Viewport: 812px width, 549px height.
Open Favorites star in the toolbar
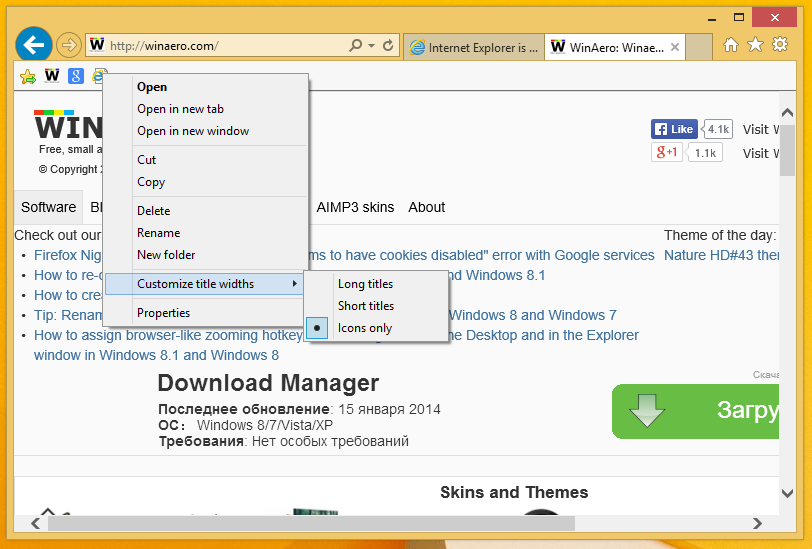[755, 45]
